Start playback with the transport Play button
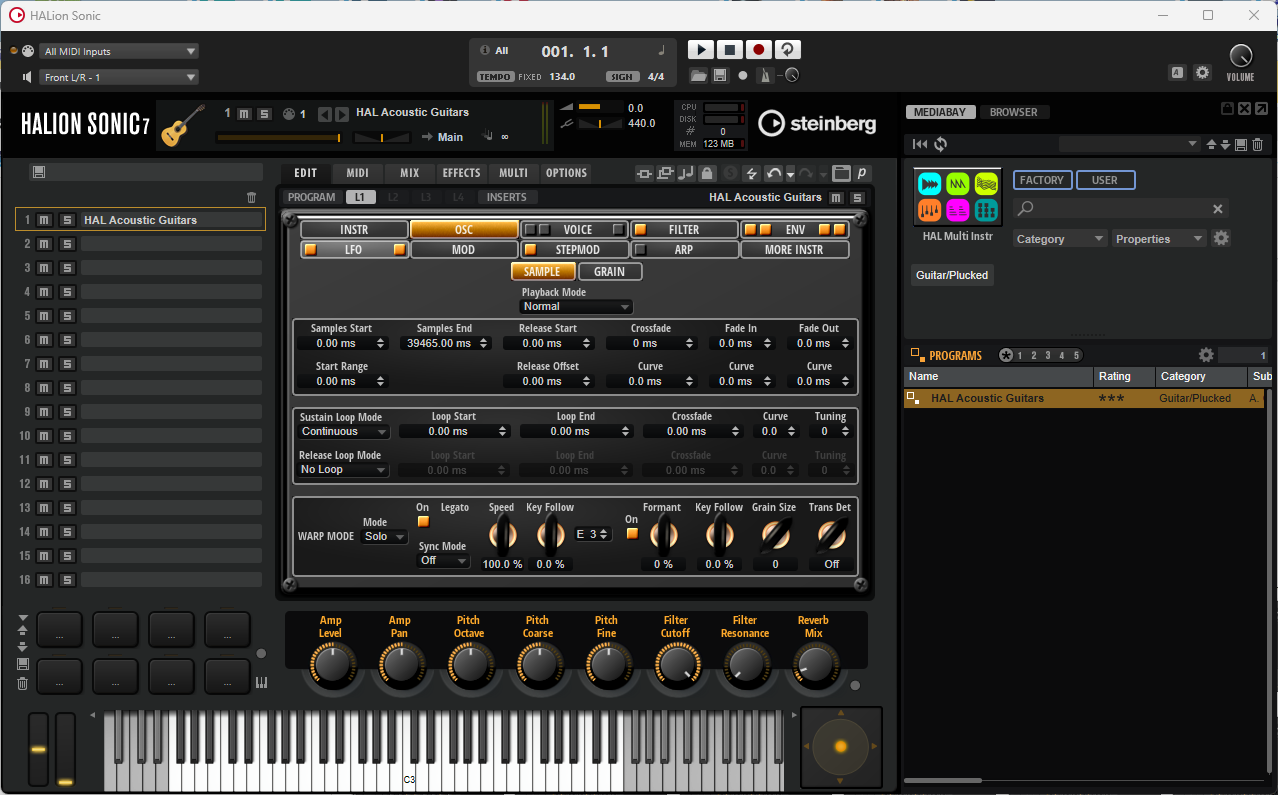 (x=701, y=50)
